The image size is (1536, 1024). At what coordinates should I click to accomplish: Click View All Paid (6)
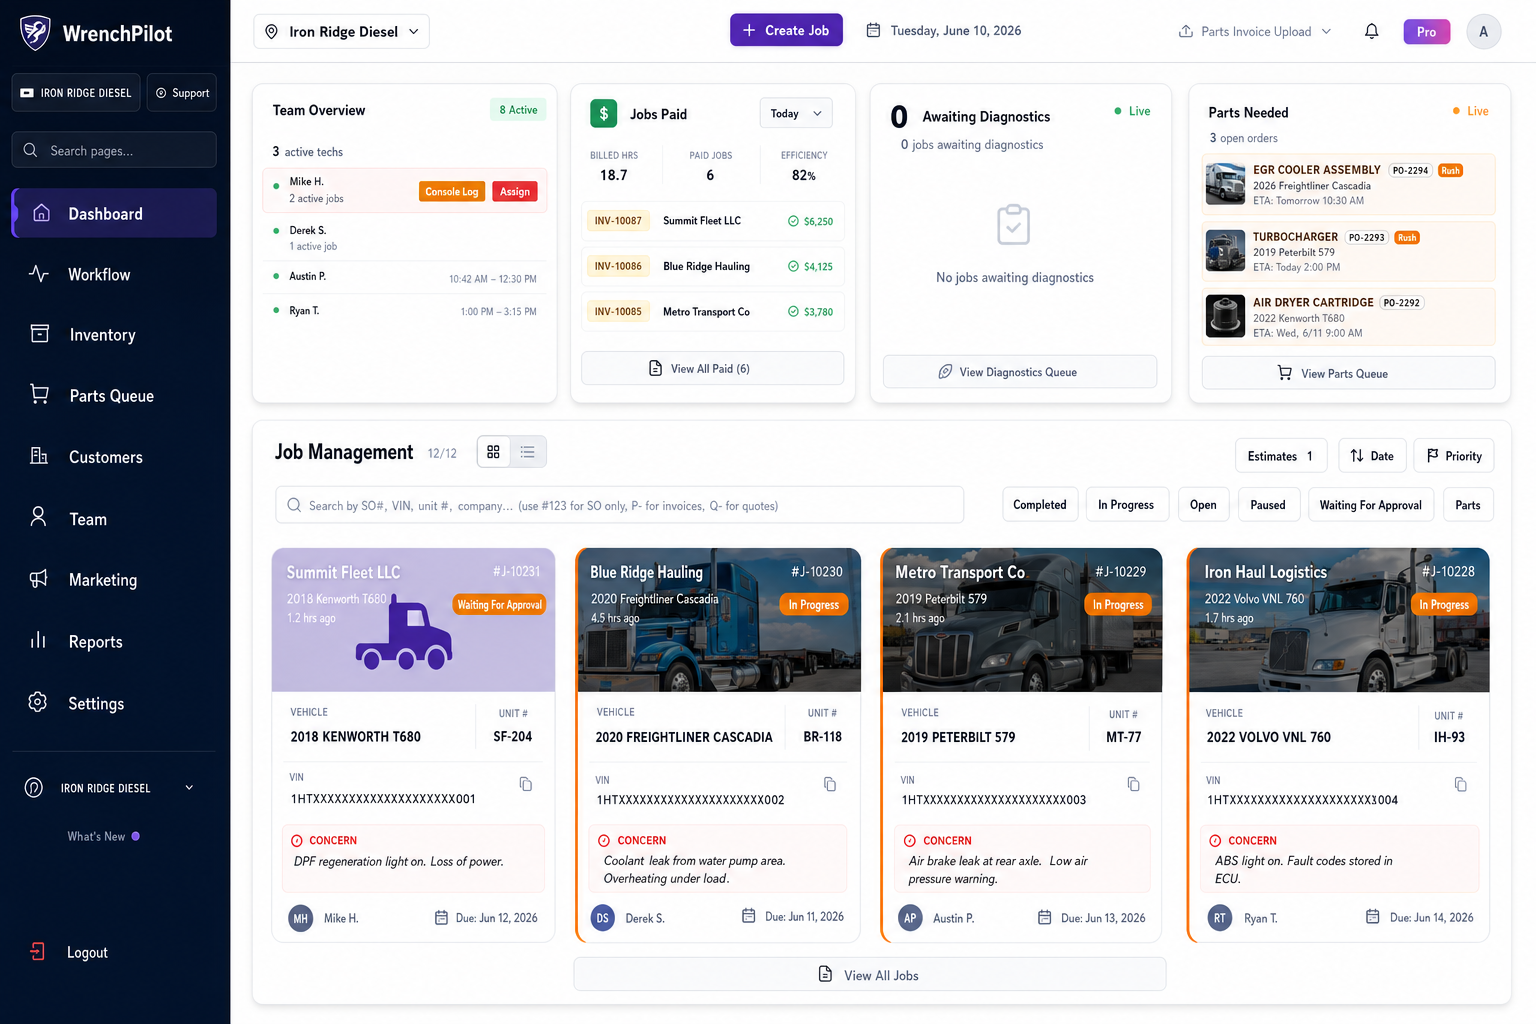point(712,368)
